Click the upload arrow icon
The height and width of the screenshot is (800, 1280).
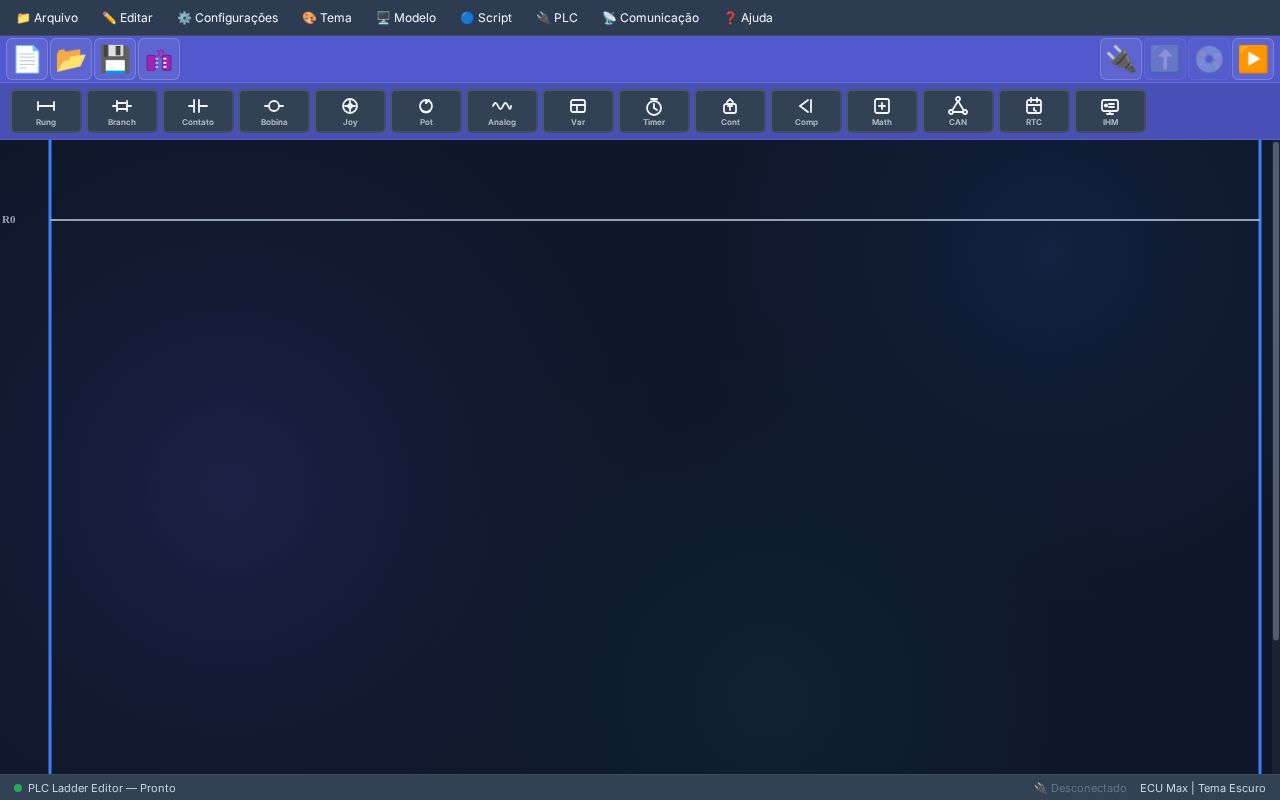click(x=1165, y=59)
